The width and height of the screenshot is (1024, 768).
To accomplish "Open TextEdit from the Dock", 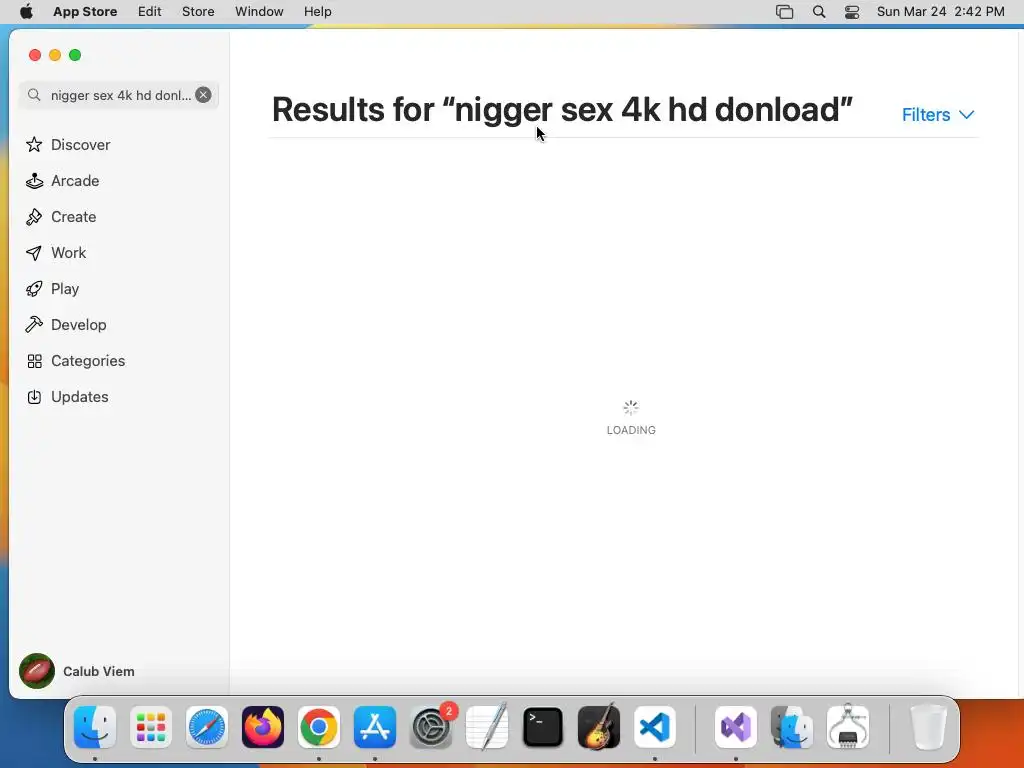I will coord(487,727).
